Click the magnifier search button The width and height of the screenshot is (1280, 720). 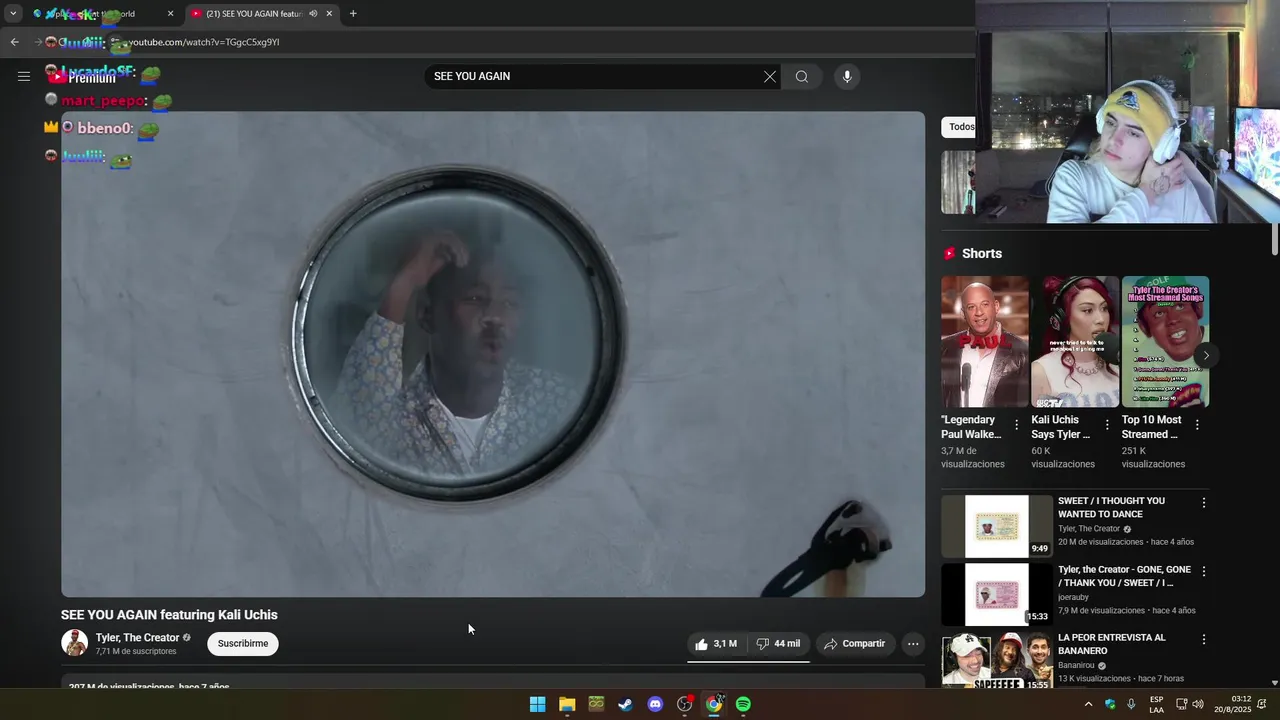(x=802, y=77)
